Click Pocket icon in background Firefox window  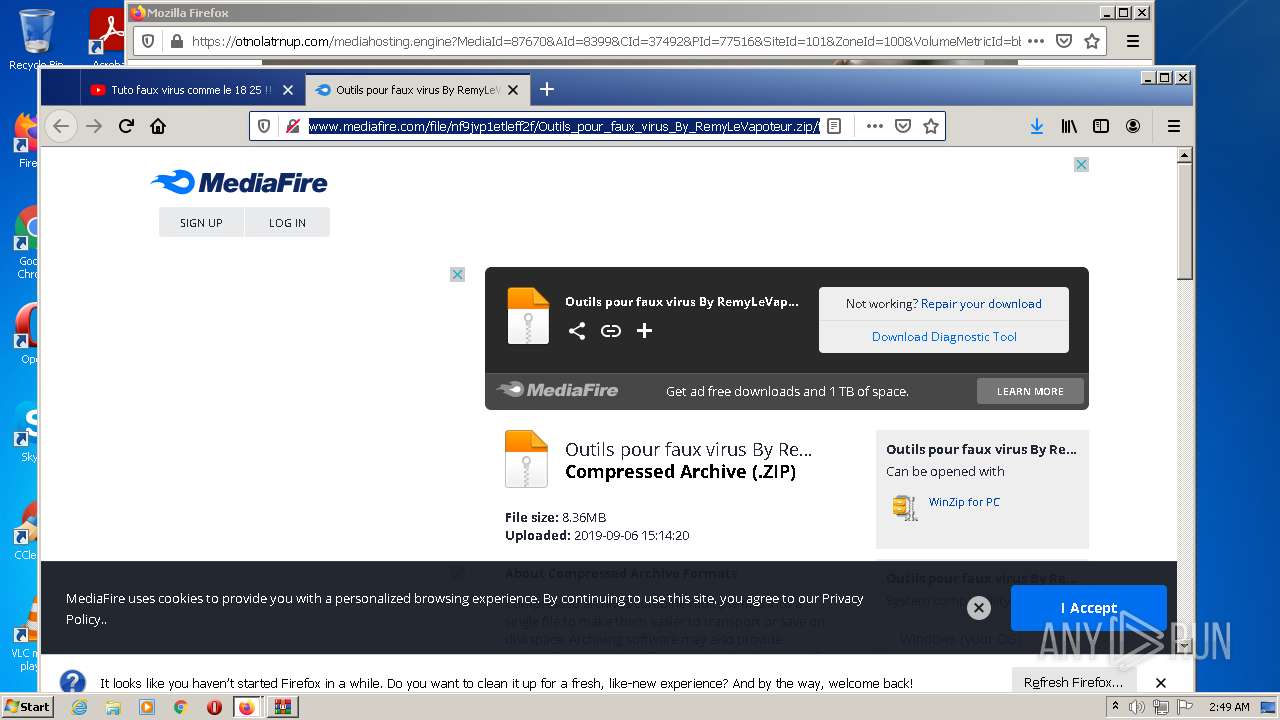[x=1064, y=41]
